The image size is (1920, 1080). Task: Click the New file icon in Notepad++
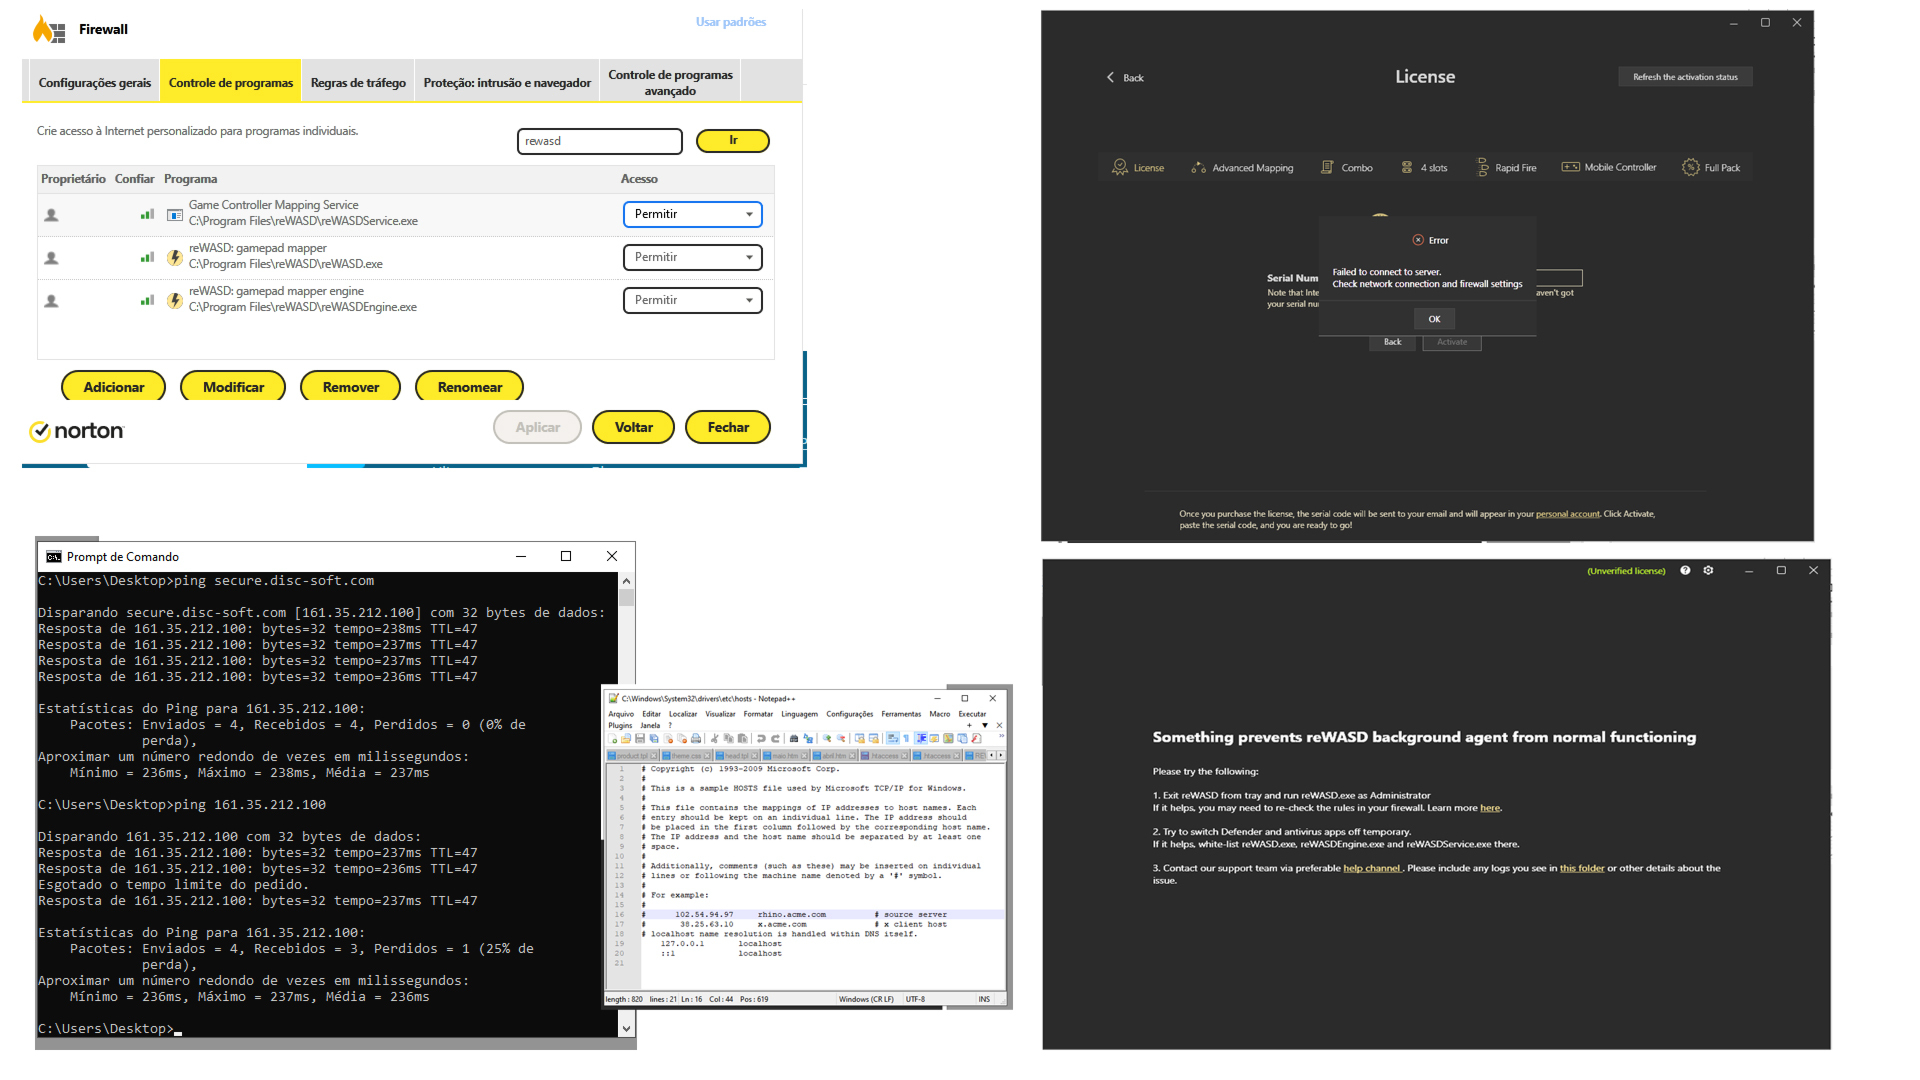612,739
